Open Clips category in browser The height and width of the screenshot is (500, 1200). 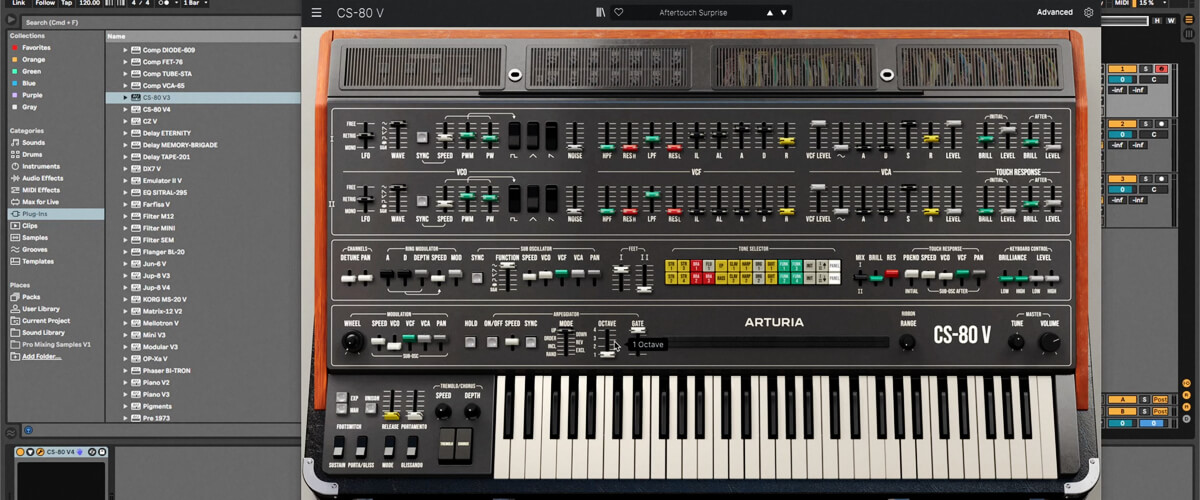coord(31,226)
